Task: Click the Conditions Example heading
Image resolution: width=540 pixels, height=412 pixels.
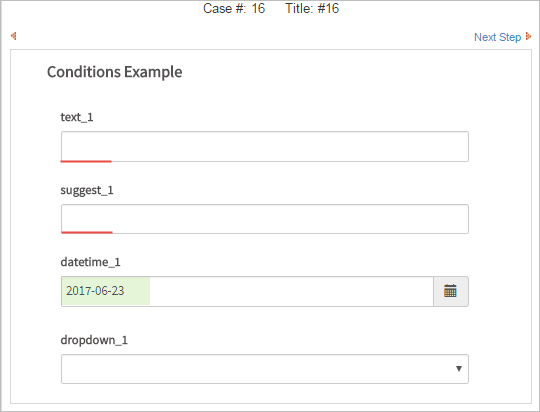Action: [x=115, y=72]
